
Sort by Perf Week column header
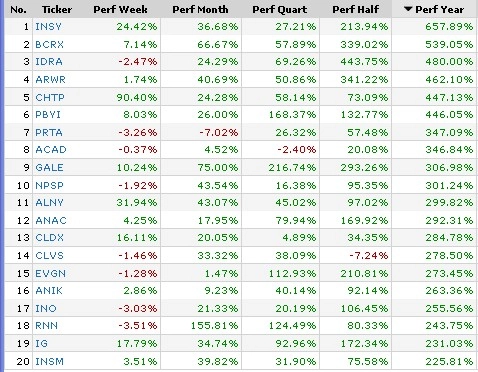tap(120, 9)
